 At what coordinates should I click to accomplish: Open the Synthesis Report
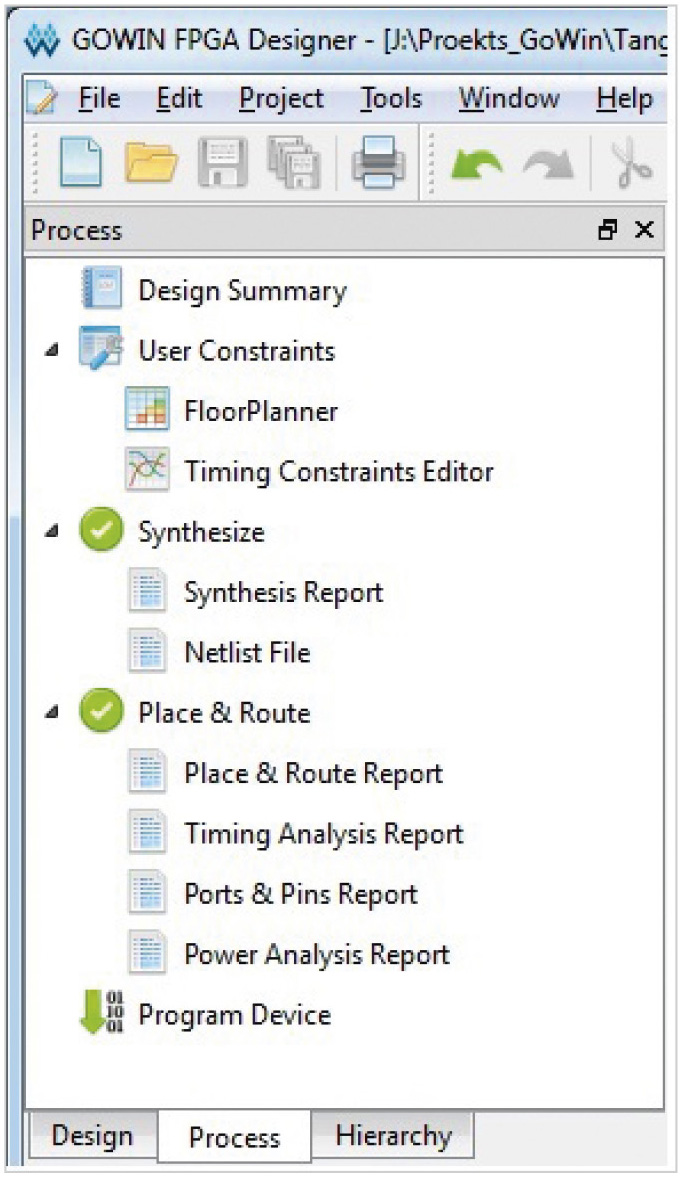(x=283, y=592)
